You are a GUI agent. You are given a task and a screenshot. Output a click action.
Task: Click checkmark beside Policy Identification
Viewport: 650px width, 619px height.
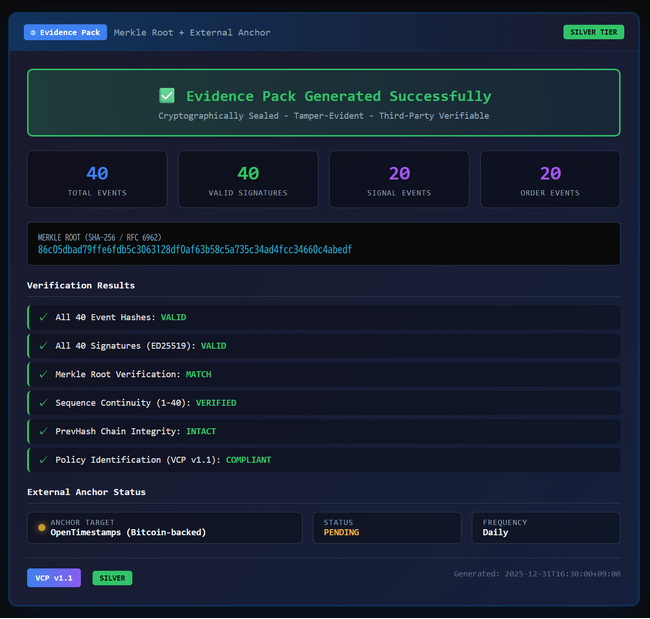pos(43,460)
